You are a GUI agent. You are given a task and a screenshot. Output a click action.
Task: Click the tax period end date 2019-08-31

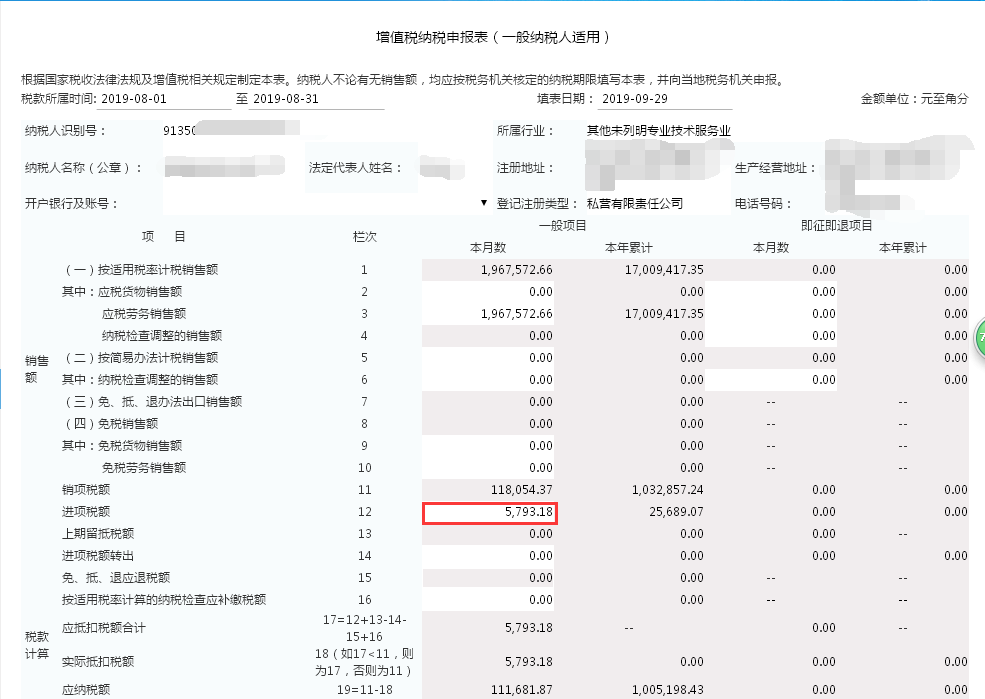coord(317,99)
